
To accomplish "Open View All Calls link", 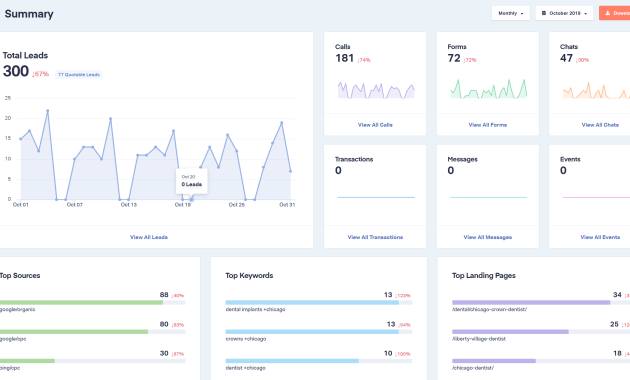I will [375, 125].
